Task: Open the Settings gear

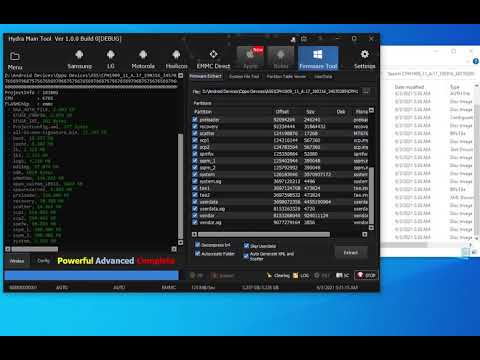Action: click(x=365, y=54)
